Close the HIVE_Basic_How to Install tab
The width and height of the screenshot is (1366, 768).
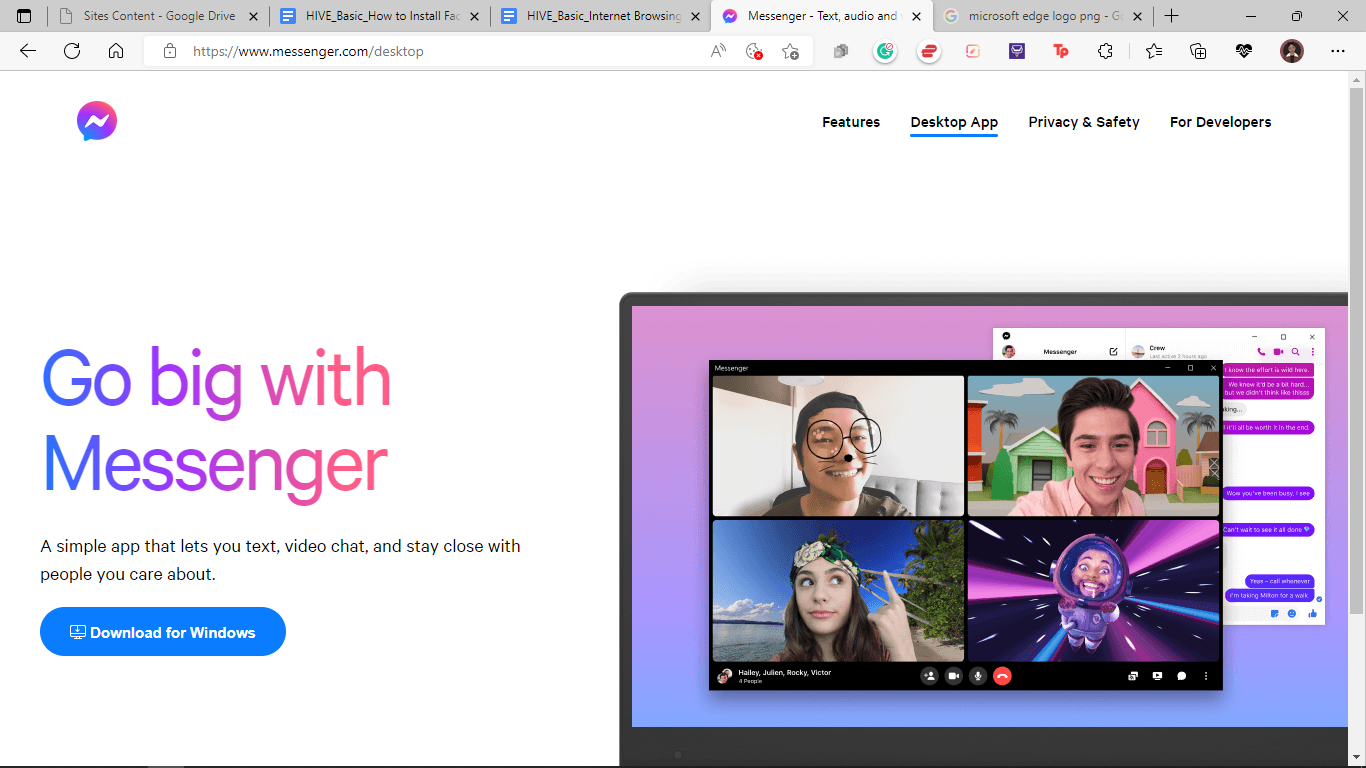click(x=474, y=16)
